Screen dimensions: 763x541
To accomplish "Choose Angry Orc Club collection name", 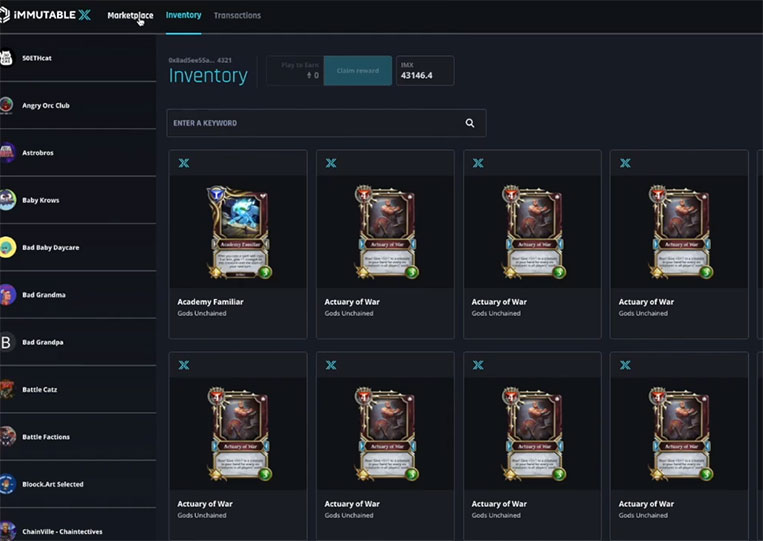I will pos(46,105).
